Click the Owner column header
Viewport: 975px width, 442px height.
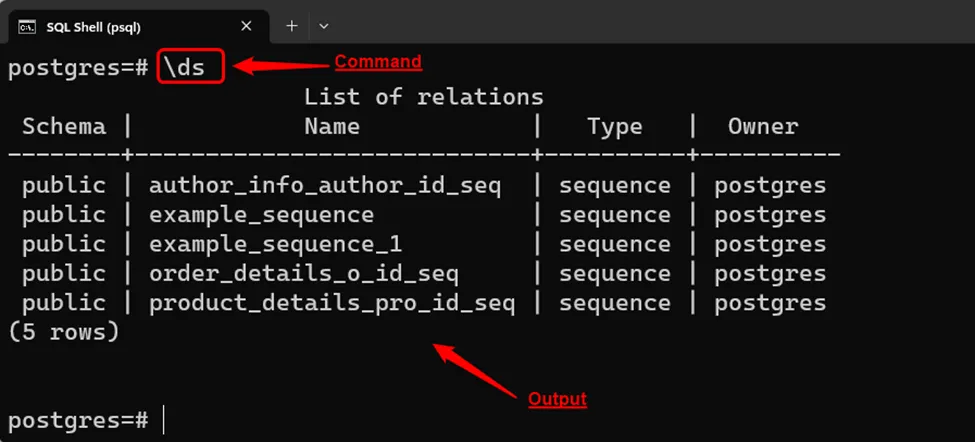pyautogui.click(x=762, y=126)
